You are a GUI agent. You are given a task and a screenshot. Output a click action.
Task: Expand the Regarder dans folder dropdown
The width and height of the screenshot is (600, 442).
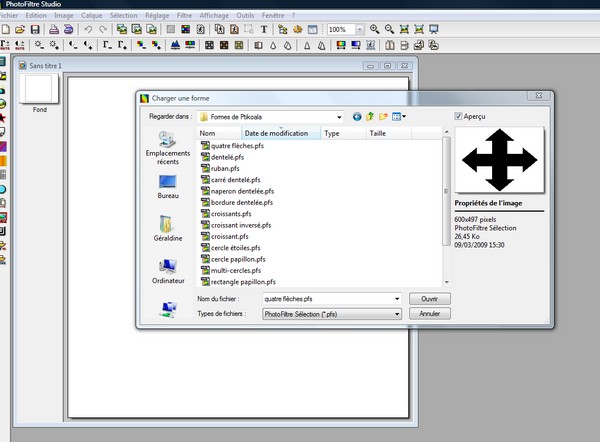(x=339, y=117)
